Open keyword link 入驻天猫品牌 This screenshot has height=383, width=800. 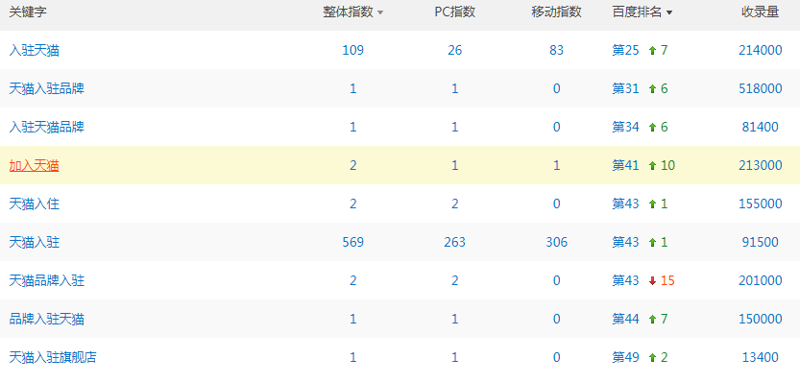[x=46, y=127]
